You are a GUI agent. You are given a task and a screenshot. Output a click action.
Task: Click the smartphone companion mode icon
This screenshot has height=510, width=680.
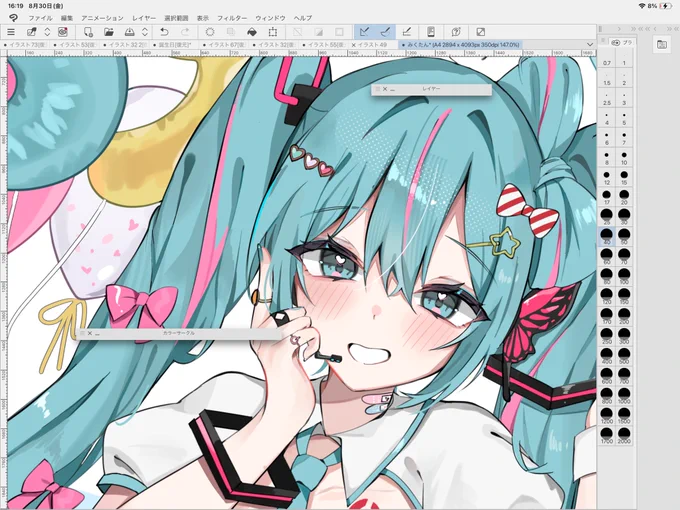[431, 32]
